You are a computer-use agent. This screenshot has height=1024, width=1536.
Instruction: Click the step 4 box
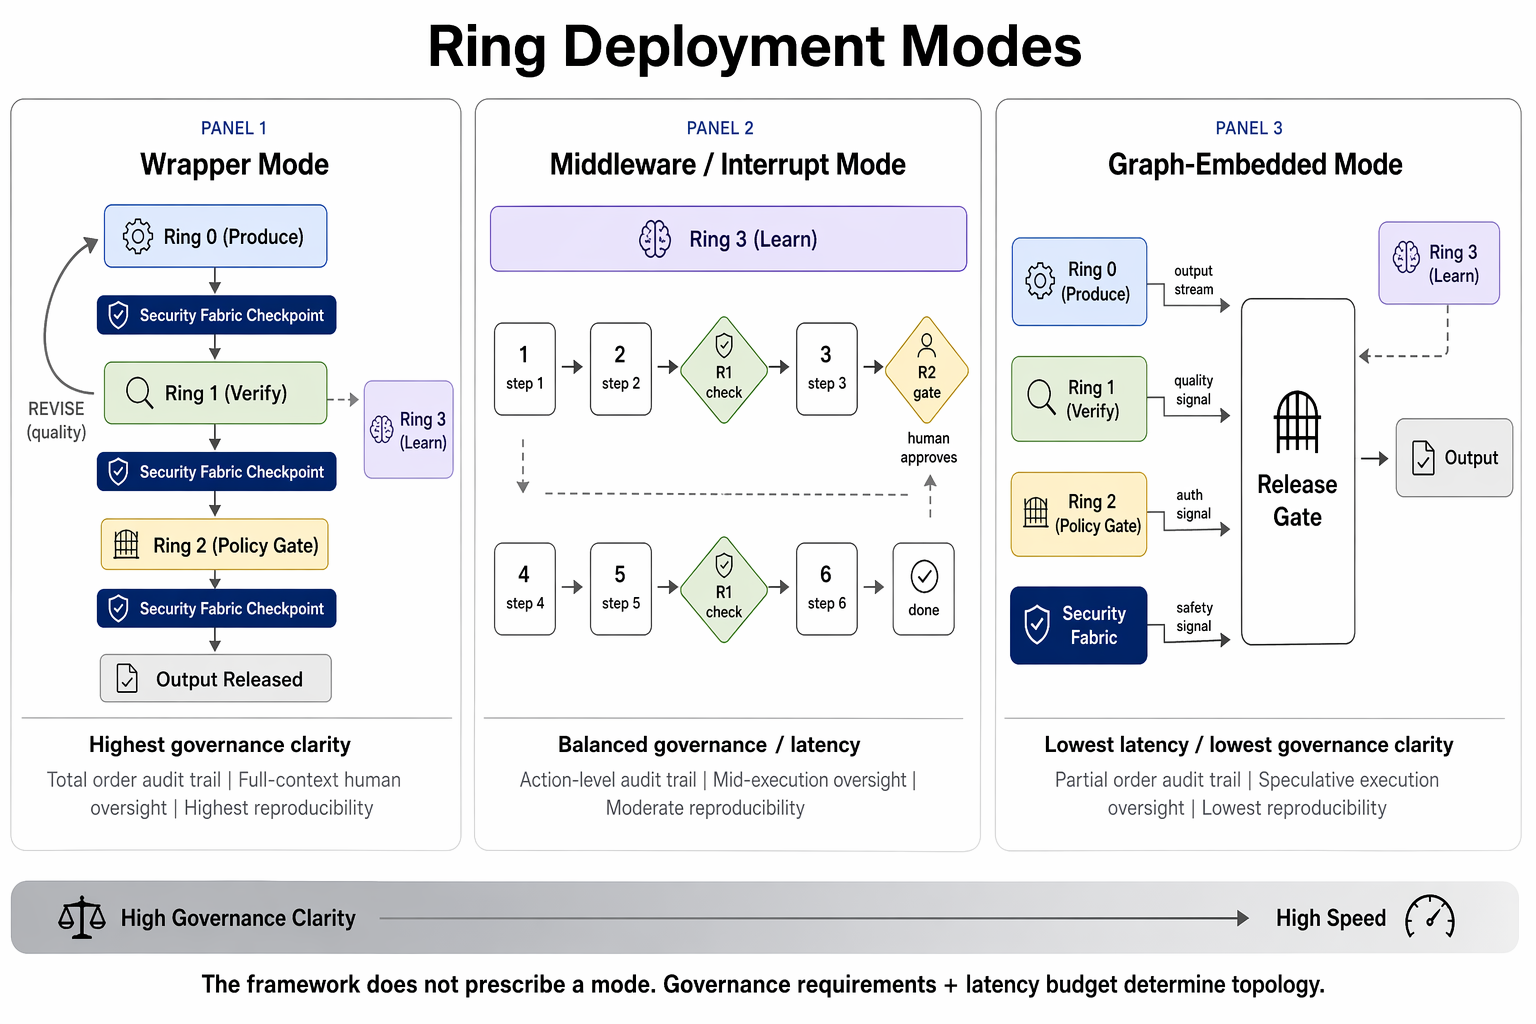pos(525,589)
